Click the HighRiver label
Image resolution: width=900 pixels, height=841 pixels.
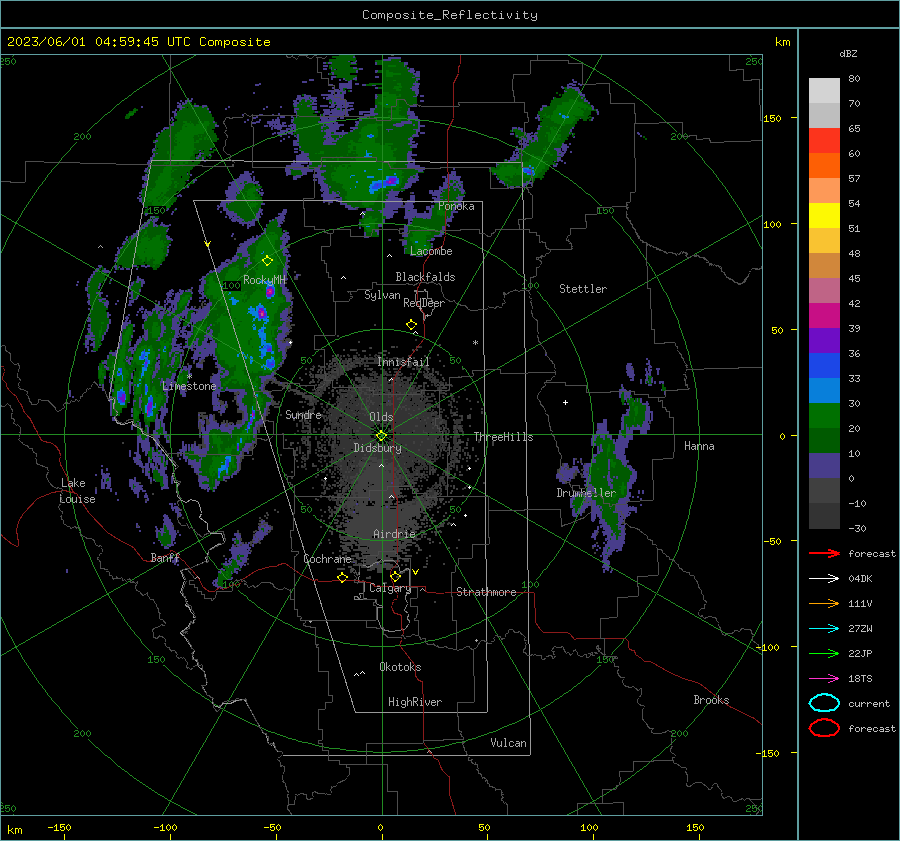tap(415, 702)
